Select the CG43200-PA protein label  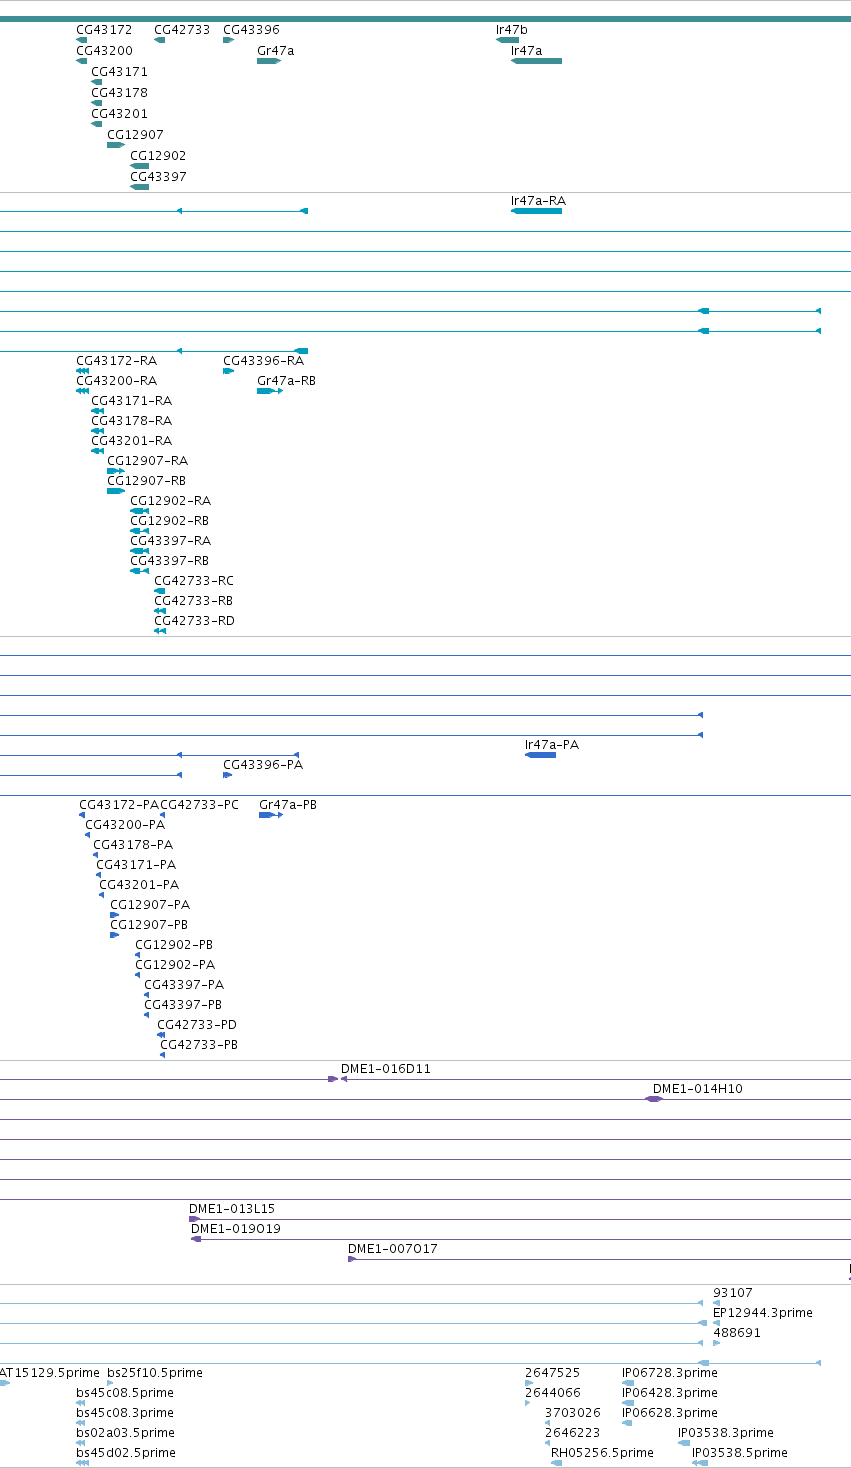coord(125,825)
